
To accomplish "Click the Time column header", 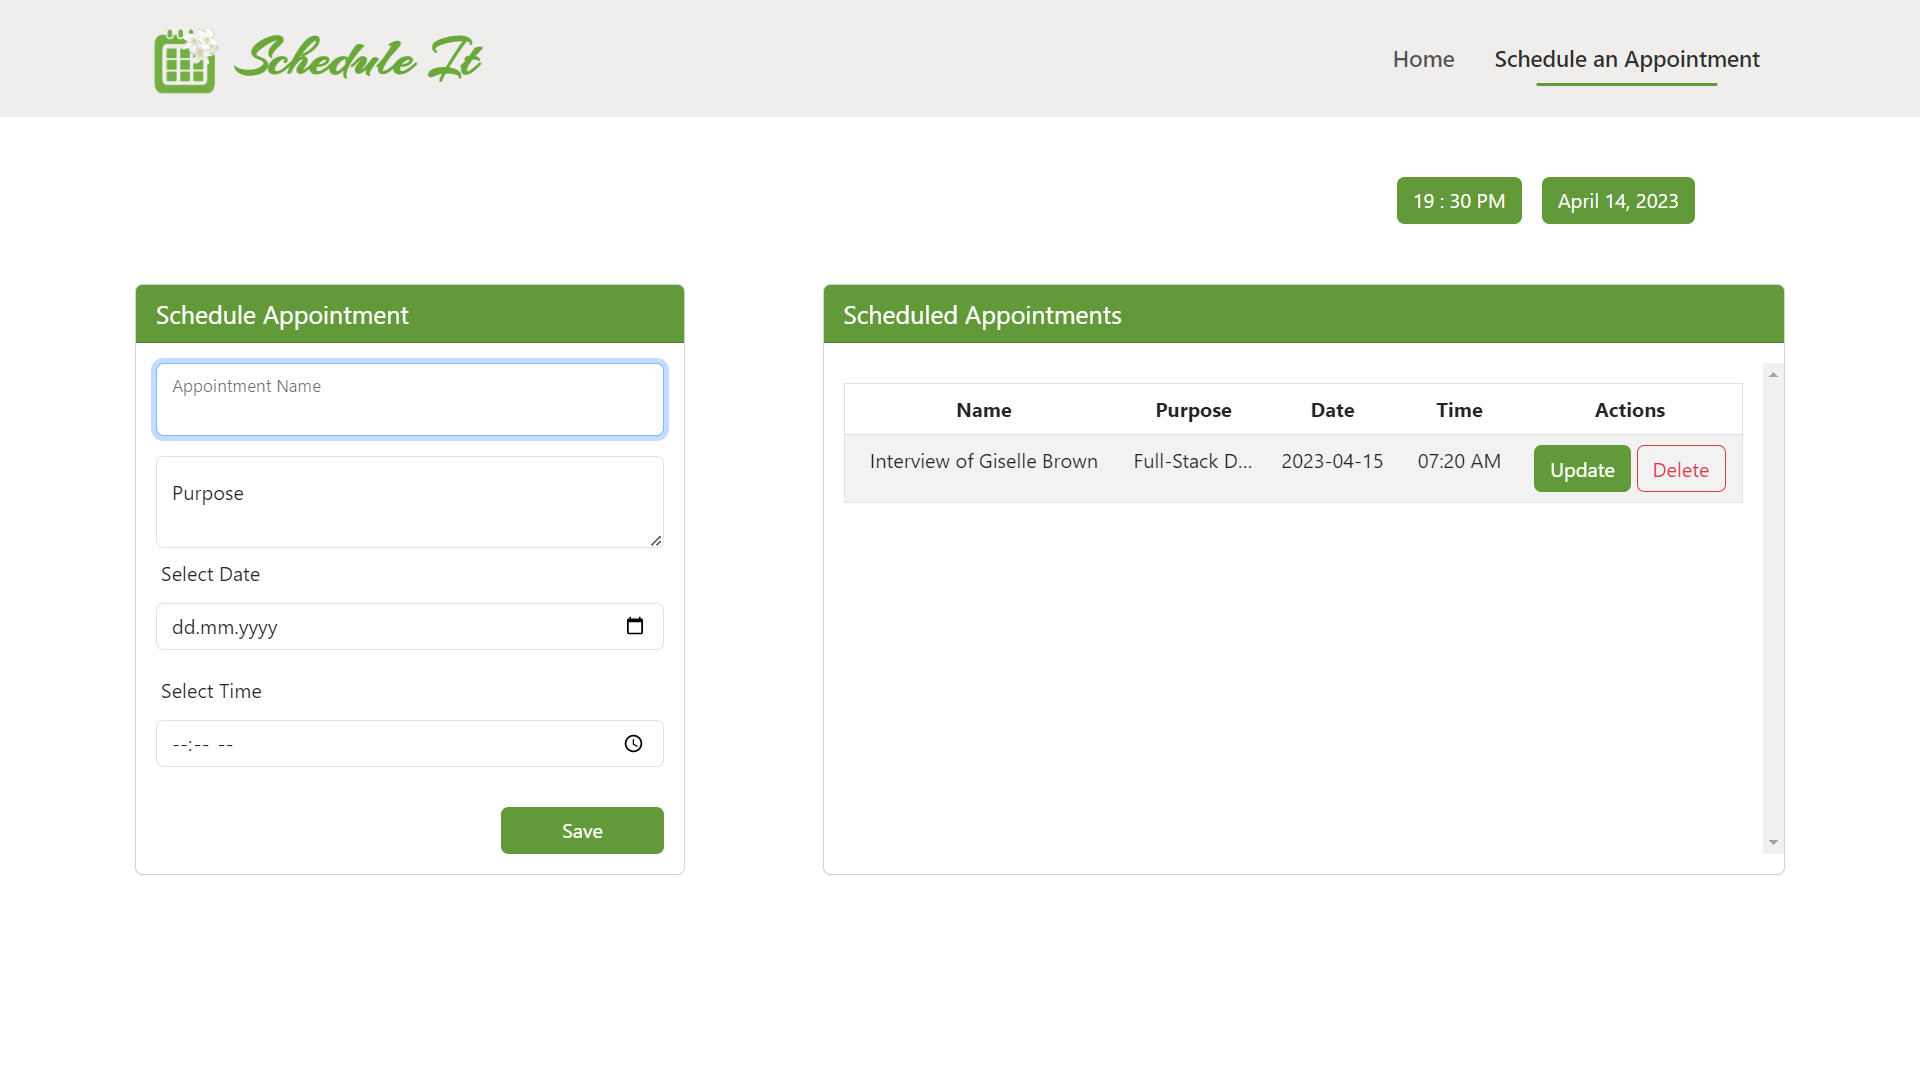I will pyautogui.click(x=1459, y=410).
